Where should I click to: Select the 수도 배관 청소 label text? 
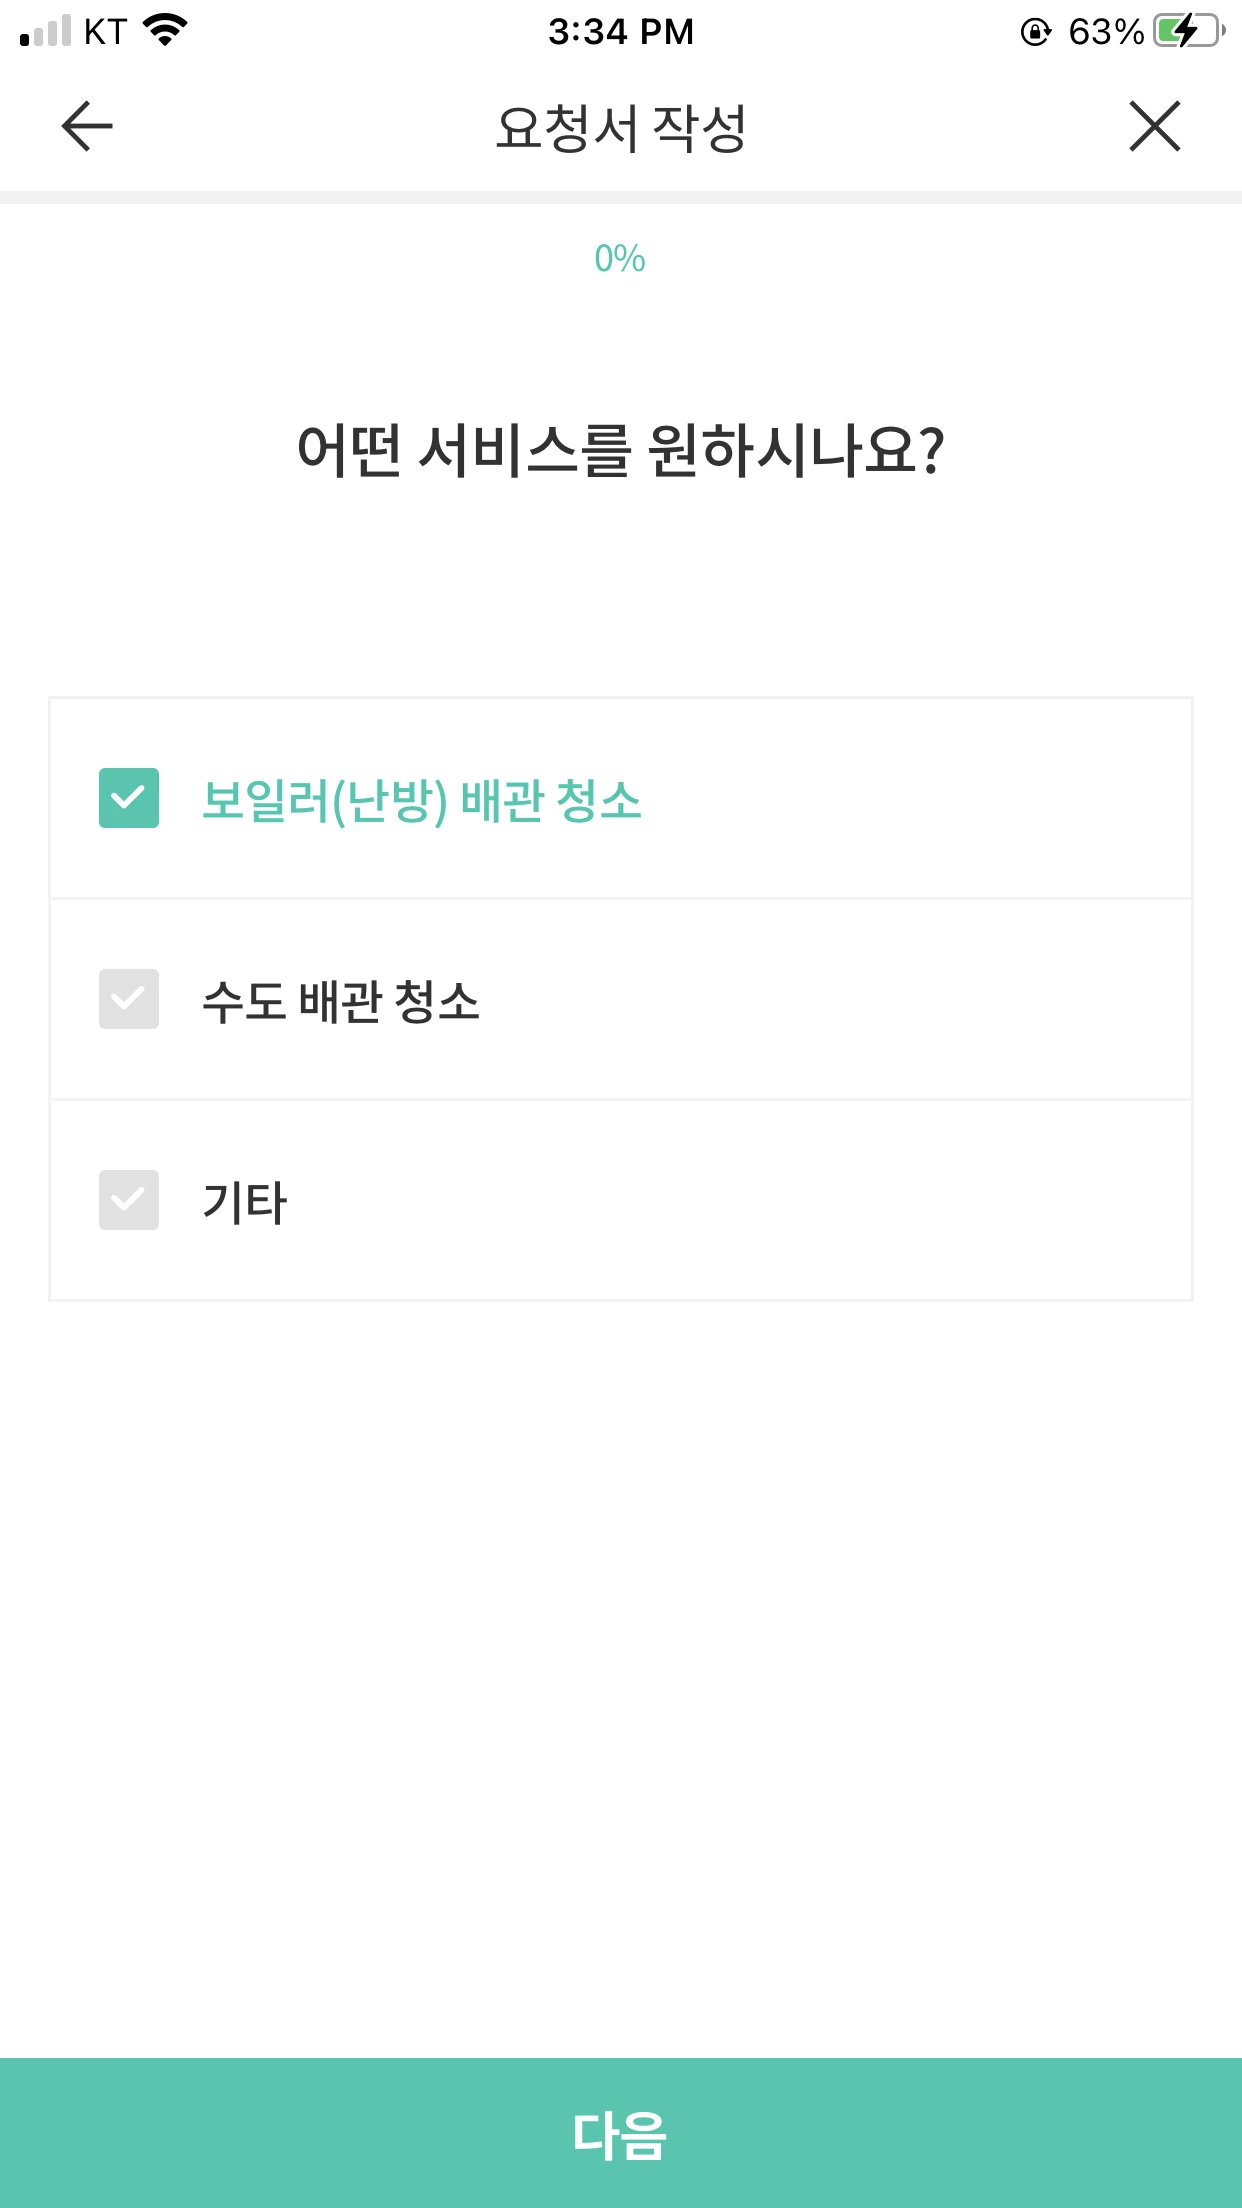pos(341,1002)
